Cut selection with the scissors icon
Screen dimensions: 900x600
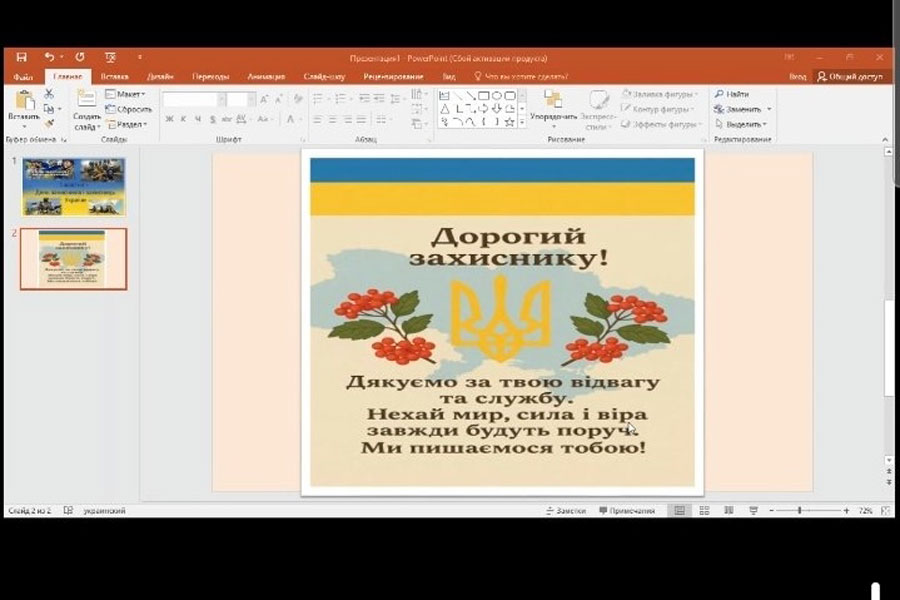[x=49, y=94]
